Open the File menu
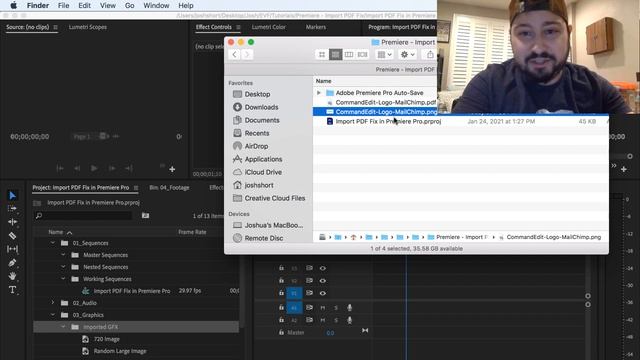The height and width of the screenshot is (360, 640). [x=63, y=5]
